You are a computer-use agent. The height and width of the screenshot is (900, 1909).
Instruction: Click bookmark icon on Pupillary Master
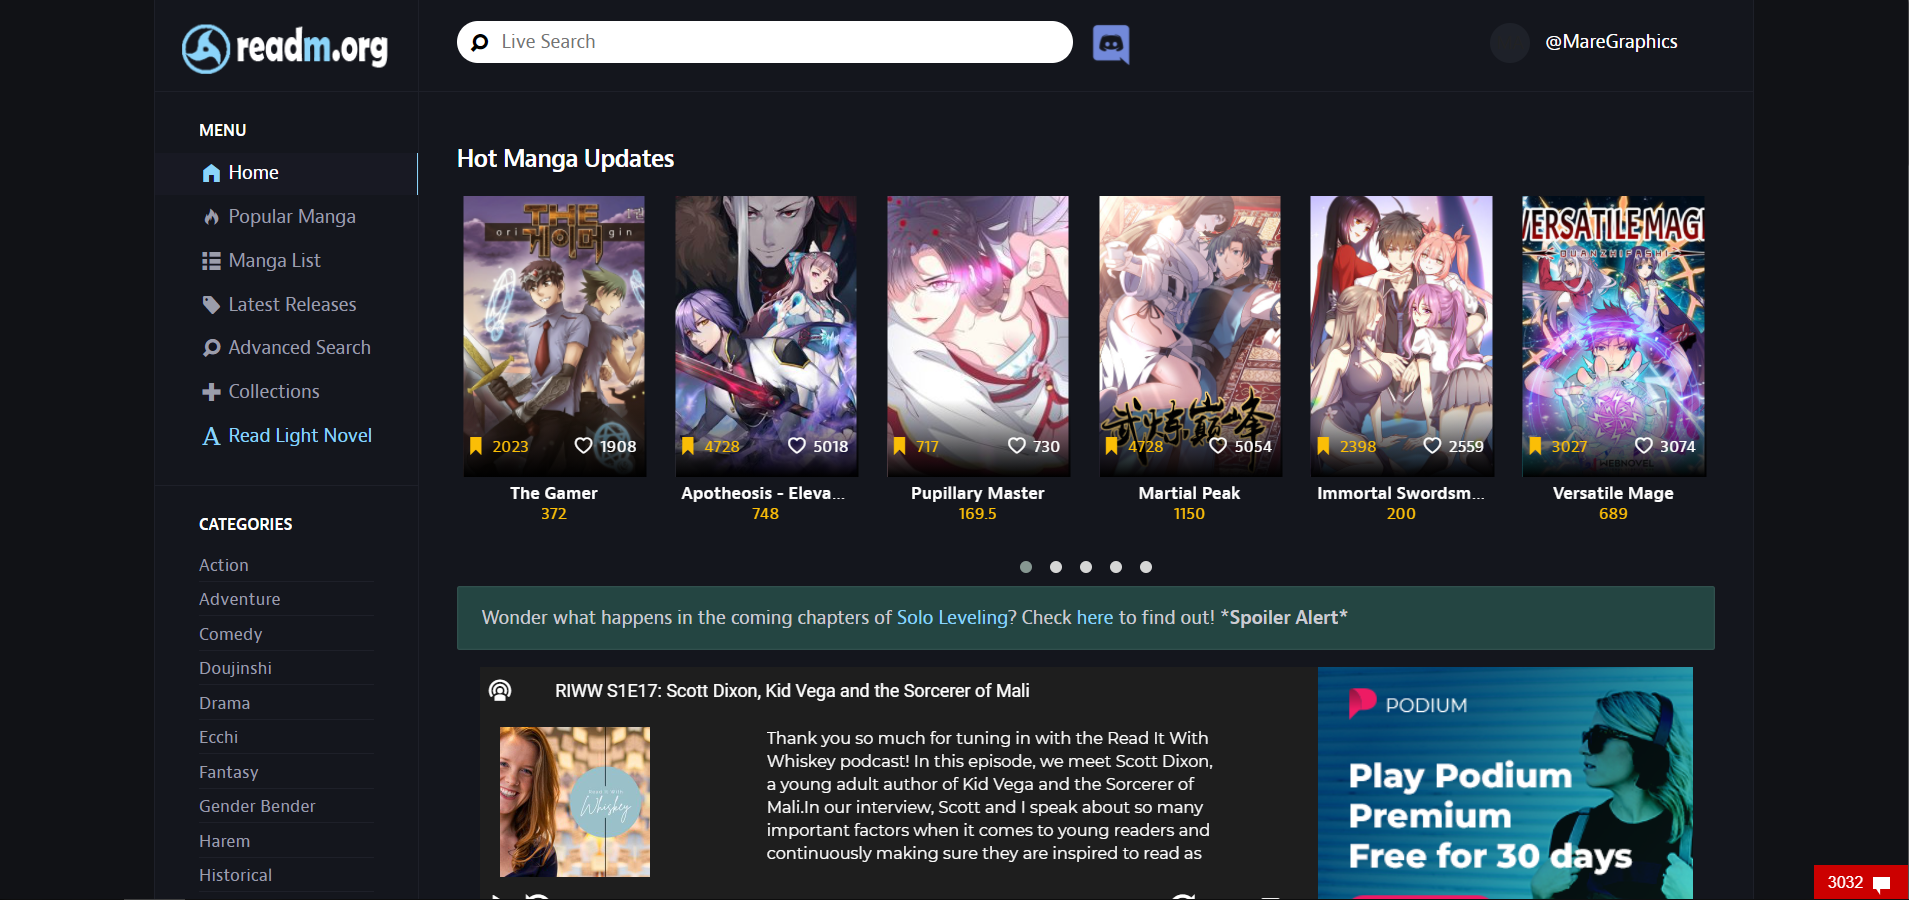[x=900, y=446]
